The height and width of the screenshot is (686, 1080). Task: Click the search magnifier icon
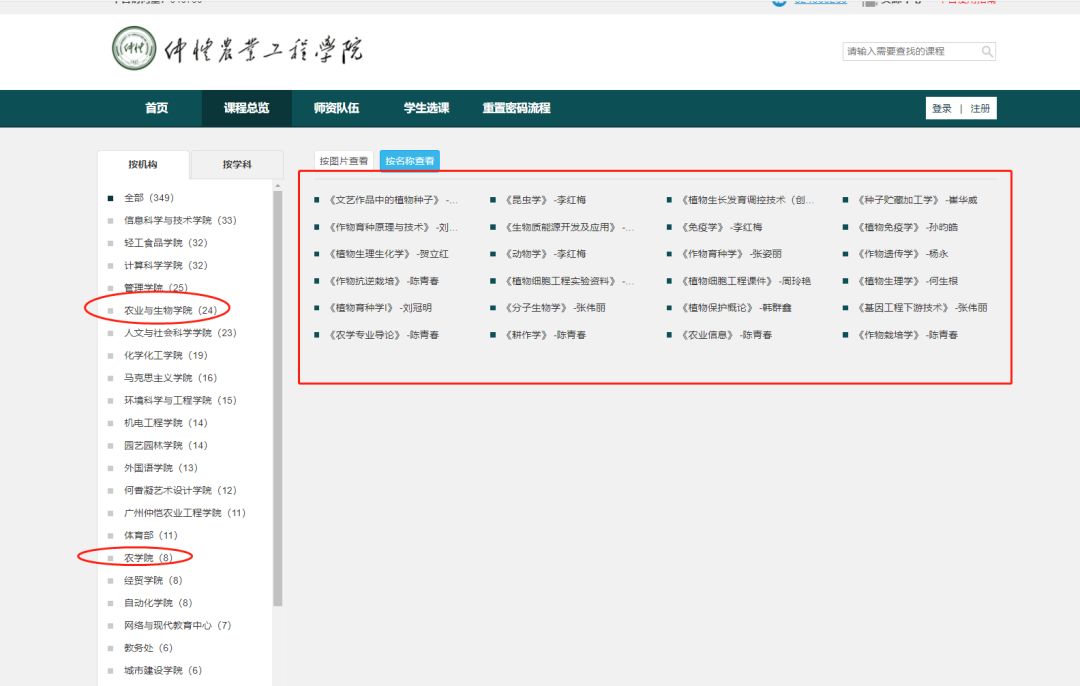point(987,52)
